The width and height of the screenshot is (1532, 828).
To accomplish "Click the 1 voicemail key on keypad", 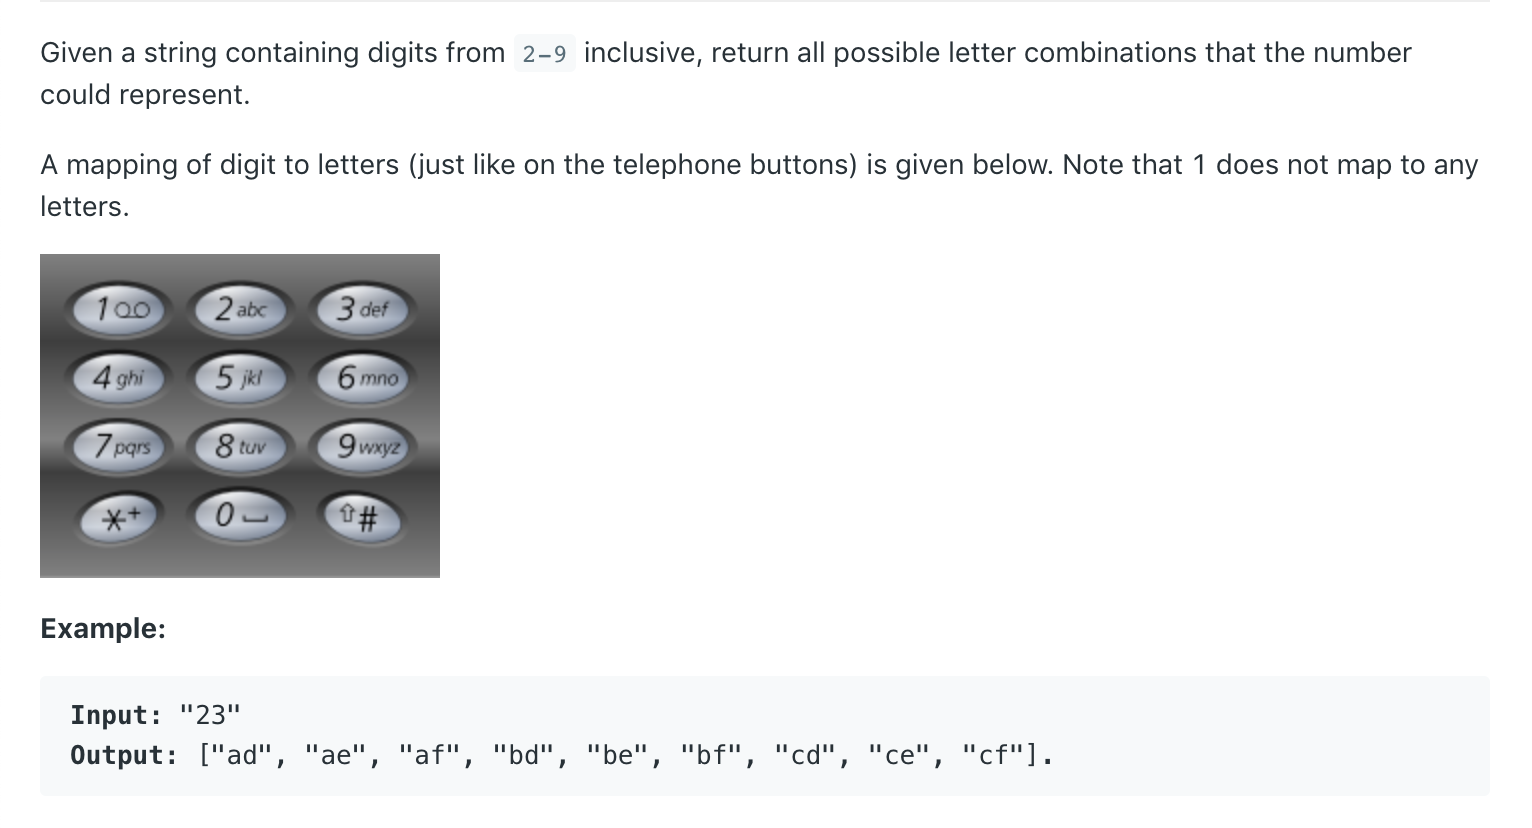I will click(120, 309).
